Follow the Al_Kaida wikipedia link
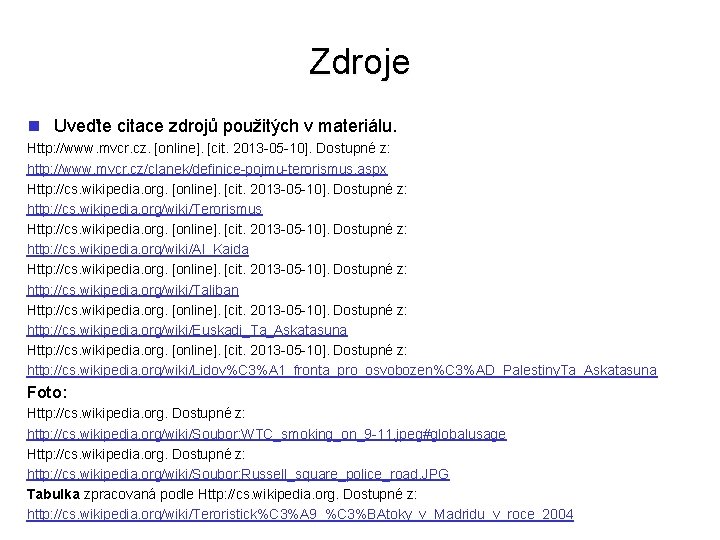Screen dimensions: 720x540 point(138,249)
